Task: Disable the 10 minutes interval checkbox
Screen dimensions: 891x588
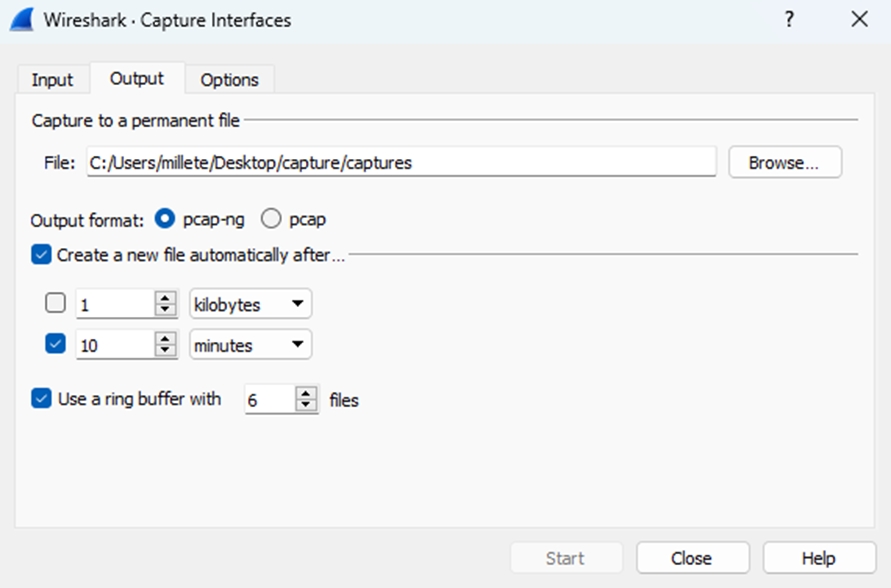Action: click(x=55, y=344)
